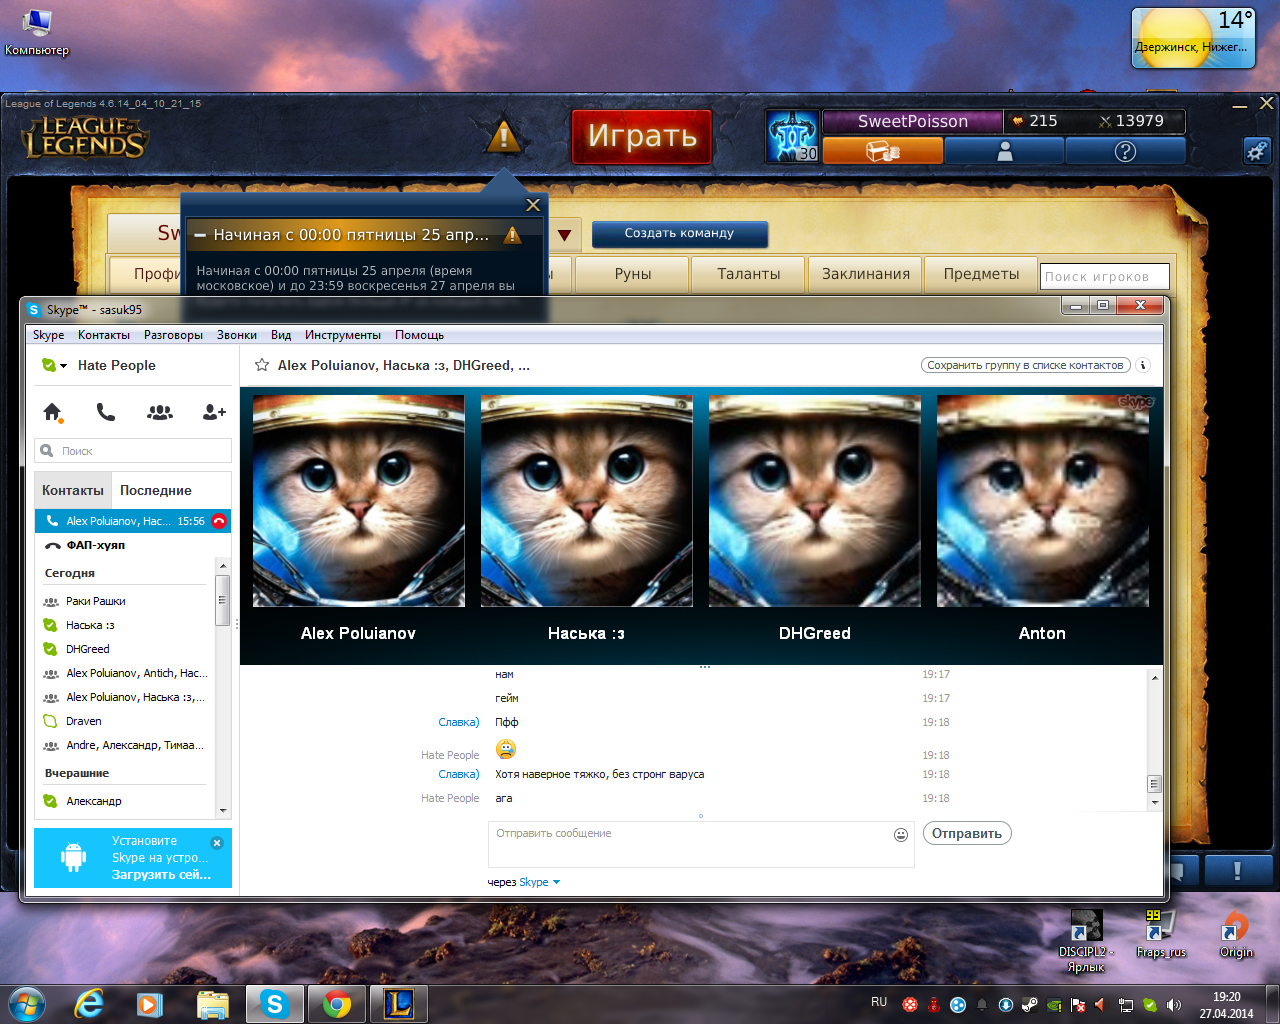Click 'Сохранить группу в списке контактов' button
This screenshot has width=1280, height=1024.
coord(1025,365)
